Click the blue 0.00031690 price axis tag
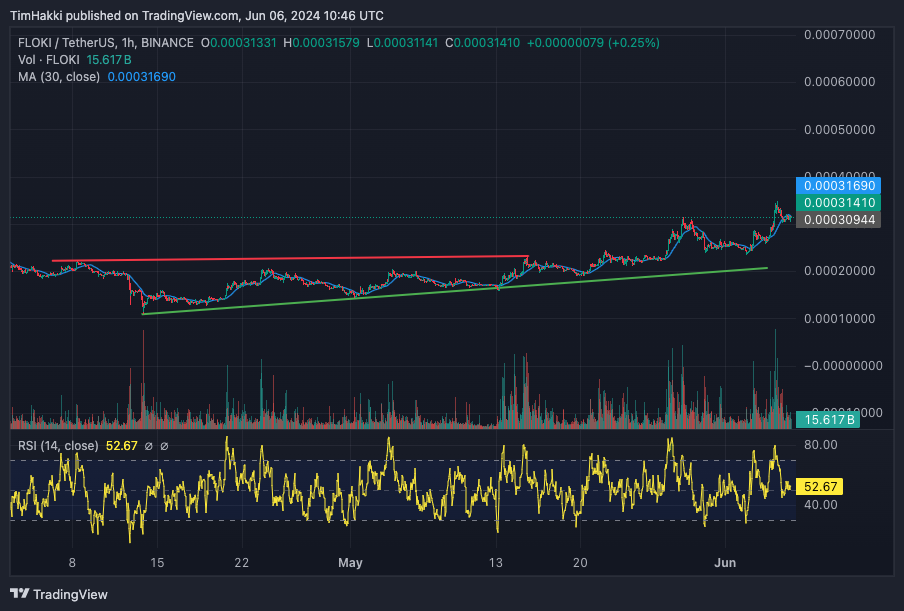The width and height of the screenshot is (904, 611). (x=838, y=186)
